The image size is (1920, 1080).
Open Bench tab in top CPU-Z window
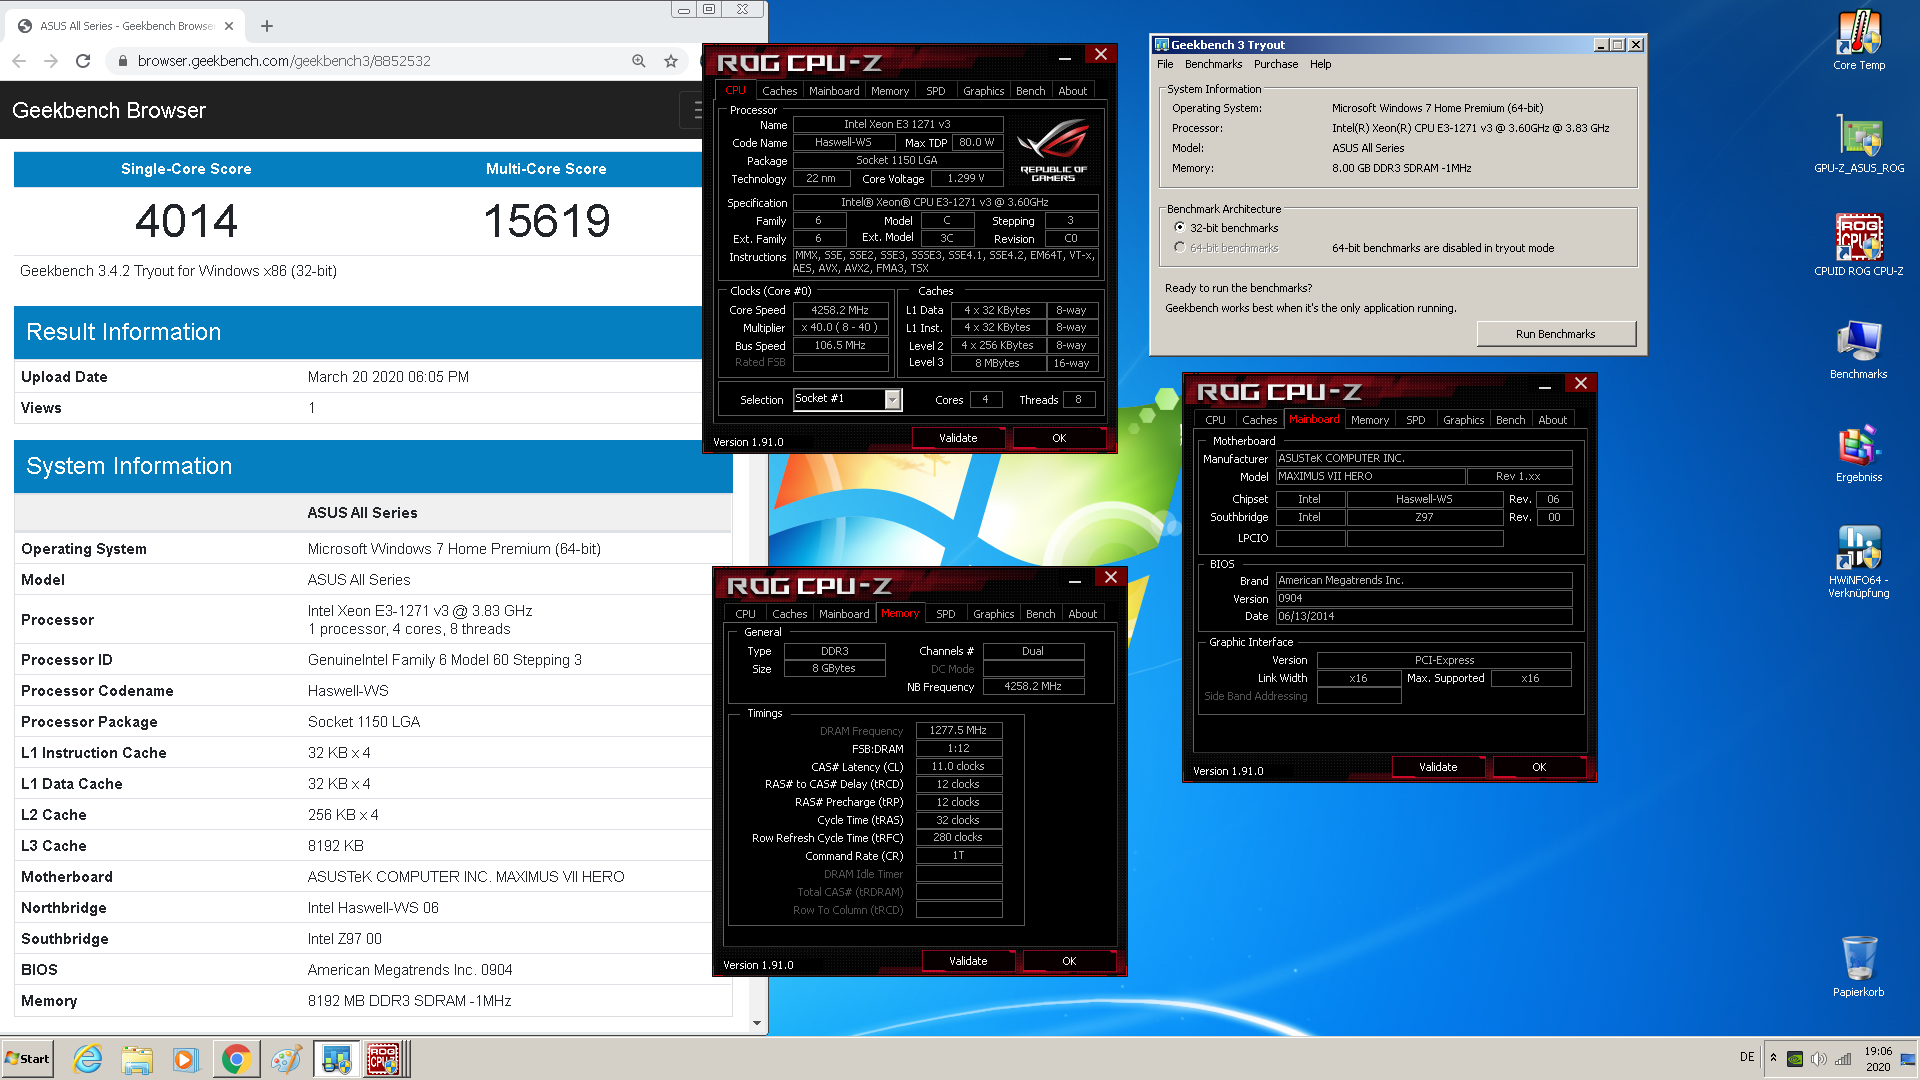(1030, 91)
